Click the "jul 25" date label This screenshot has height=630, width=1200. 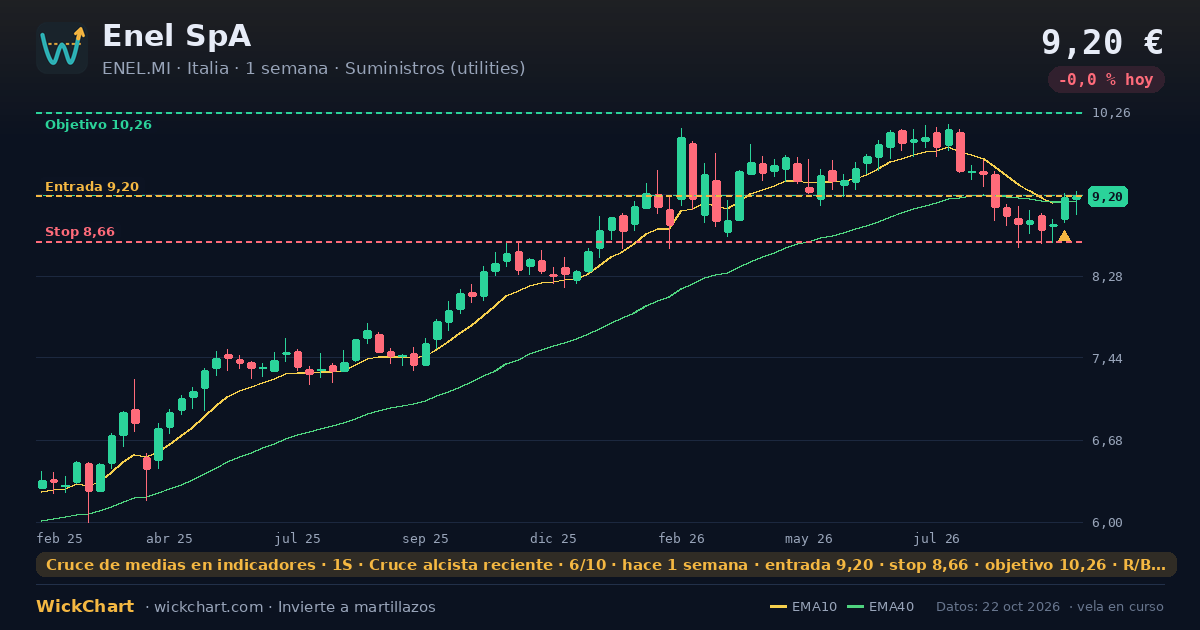pos(298,538)
